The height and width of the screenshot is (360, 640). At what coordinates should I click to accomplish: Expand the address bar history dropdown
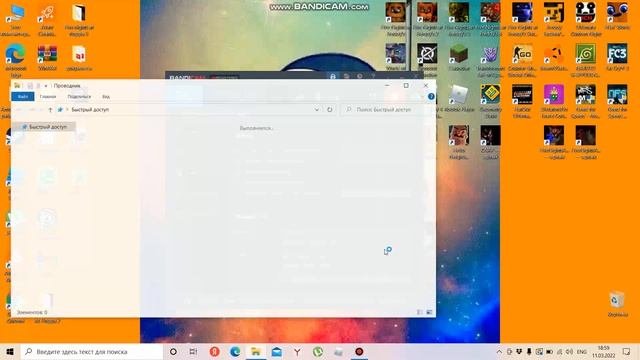pos(317,110)
